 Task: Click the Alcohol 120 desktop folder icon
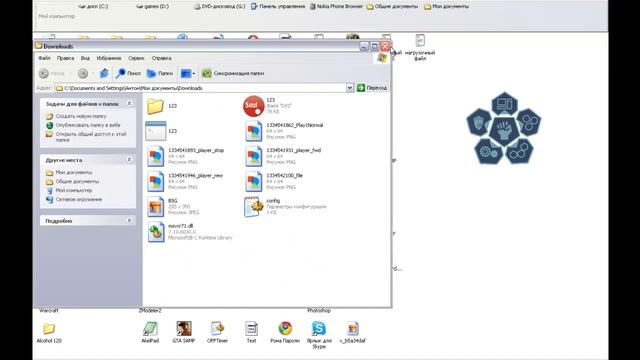click(x=49, y=329)
